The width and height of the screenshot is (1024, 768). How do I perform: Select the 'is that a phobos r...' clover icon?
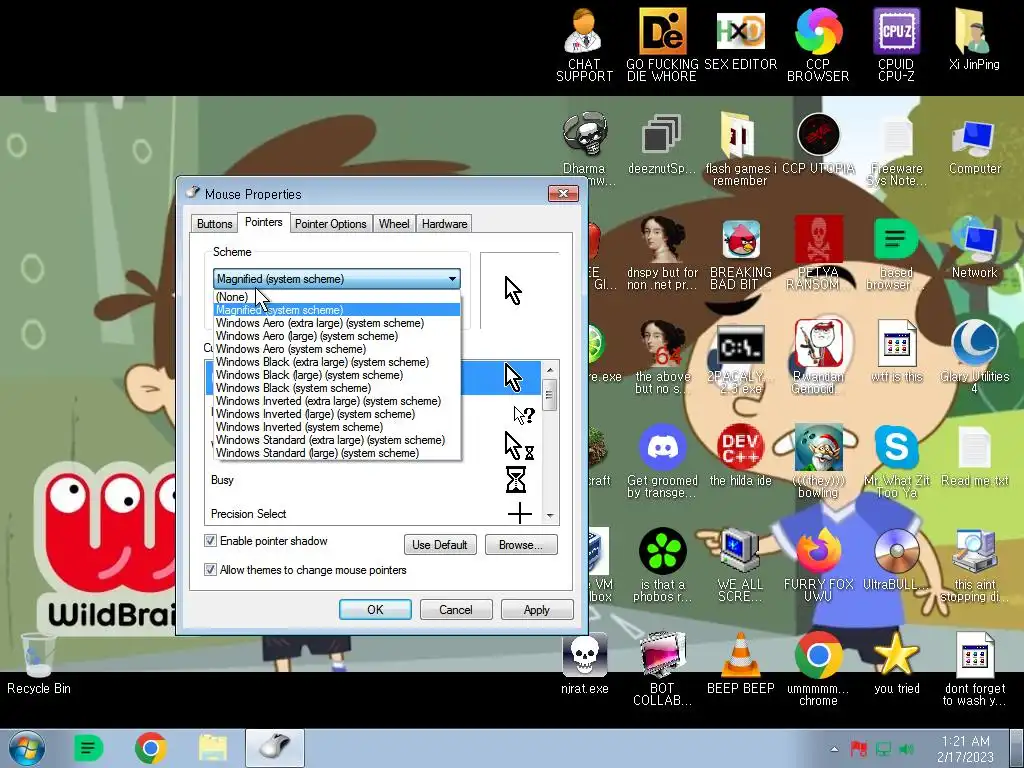(x=662, y=566)
